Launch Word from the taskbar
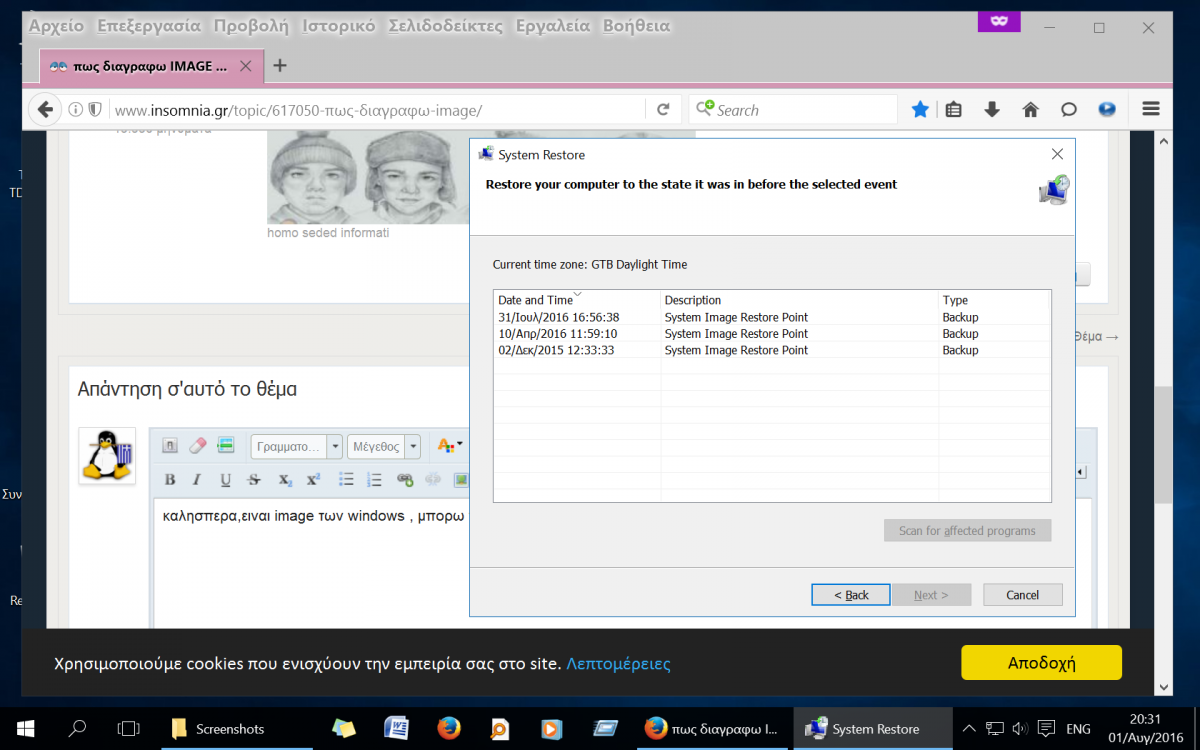The image size is (1200, 750). 396,728
